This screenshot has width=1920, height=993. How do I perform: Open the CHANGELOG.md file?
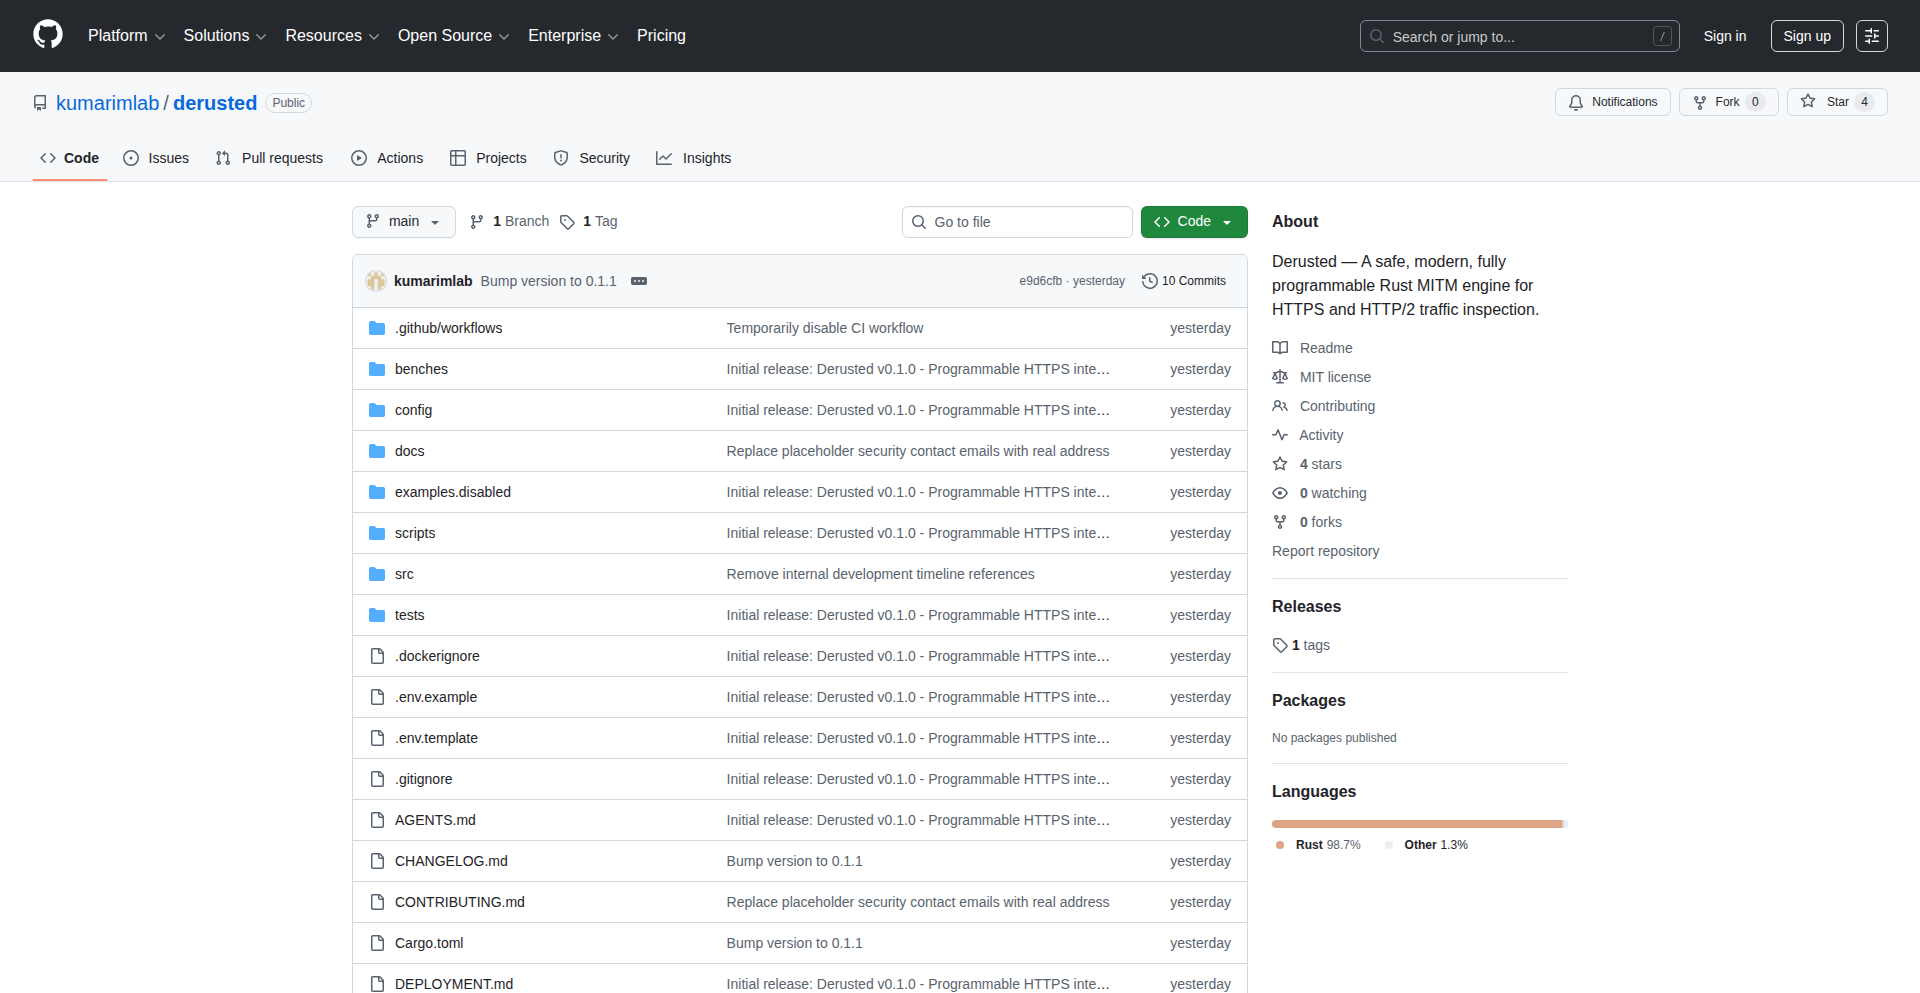click(451, 861)
